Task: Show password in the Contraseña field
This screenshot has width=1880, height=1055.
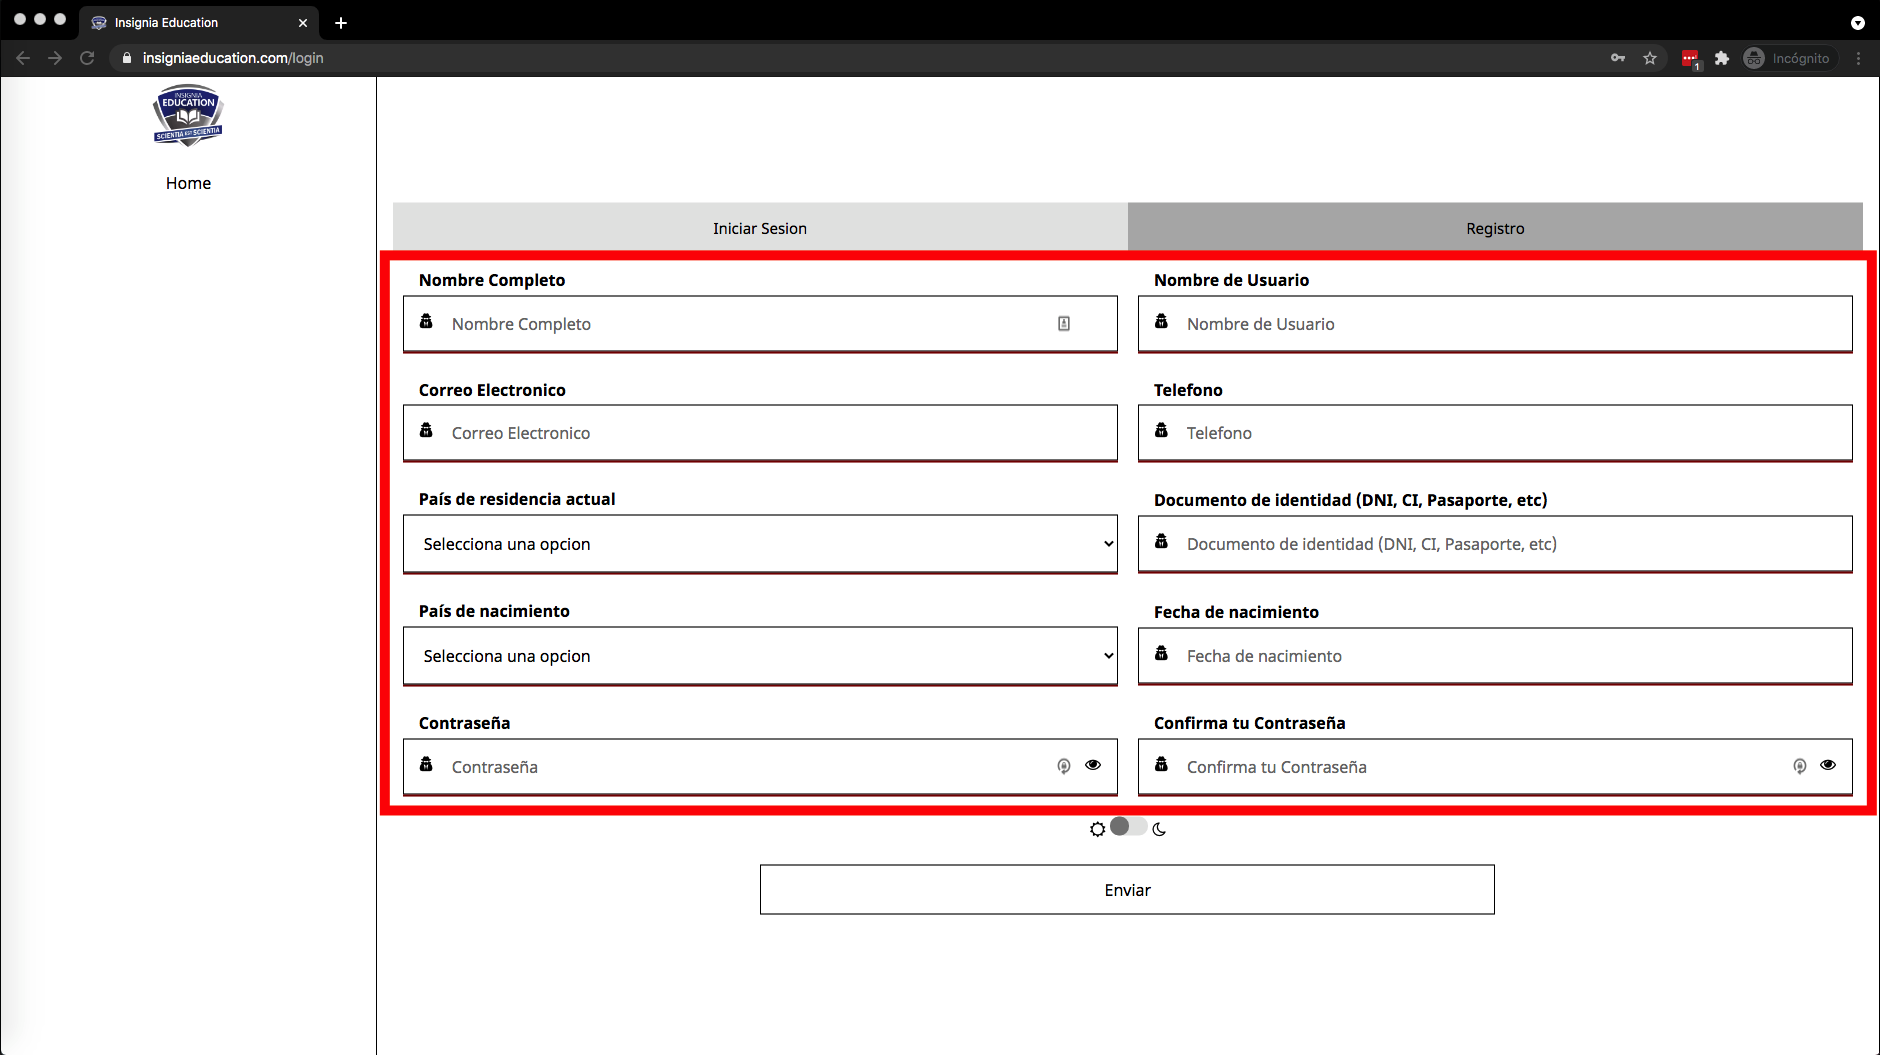Action: [x=1093, y=765]
